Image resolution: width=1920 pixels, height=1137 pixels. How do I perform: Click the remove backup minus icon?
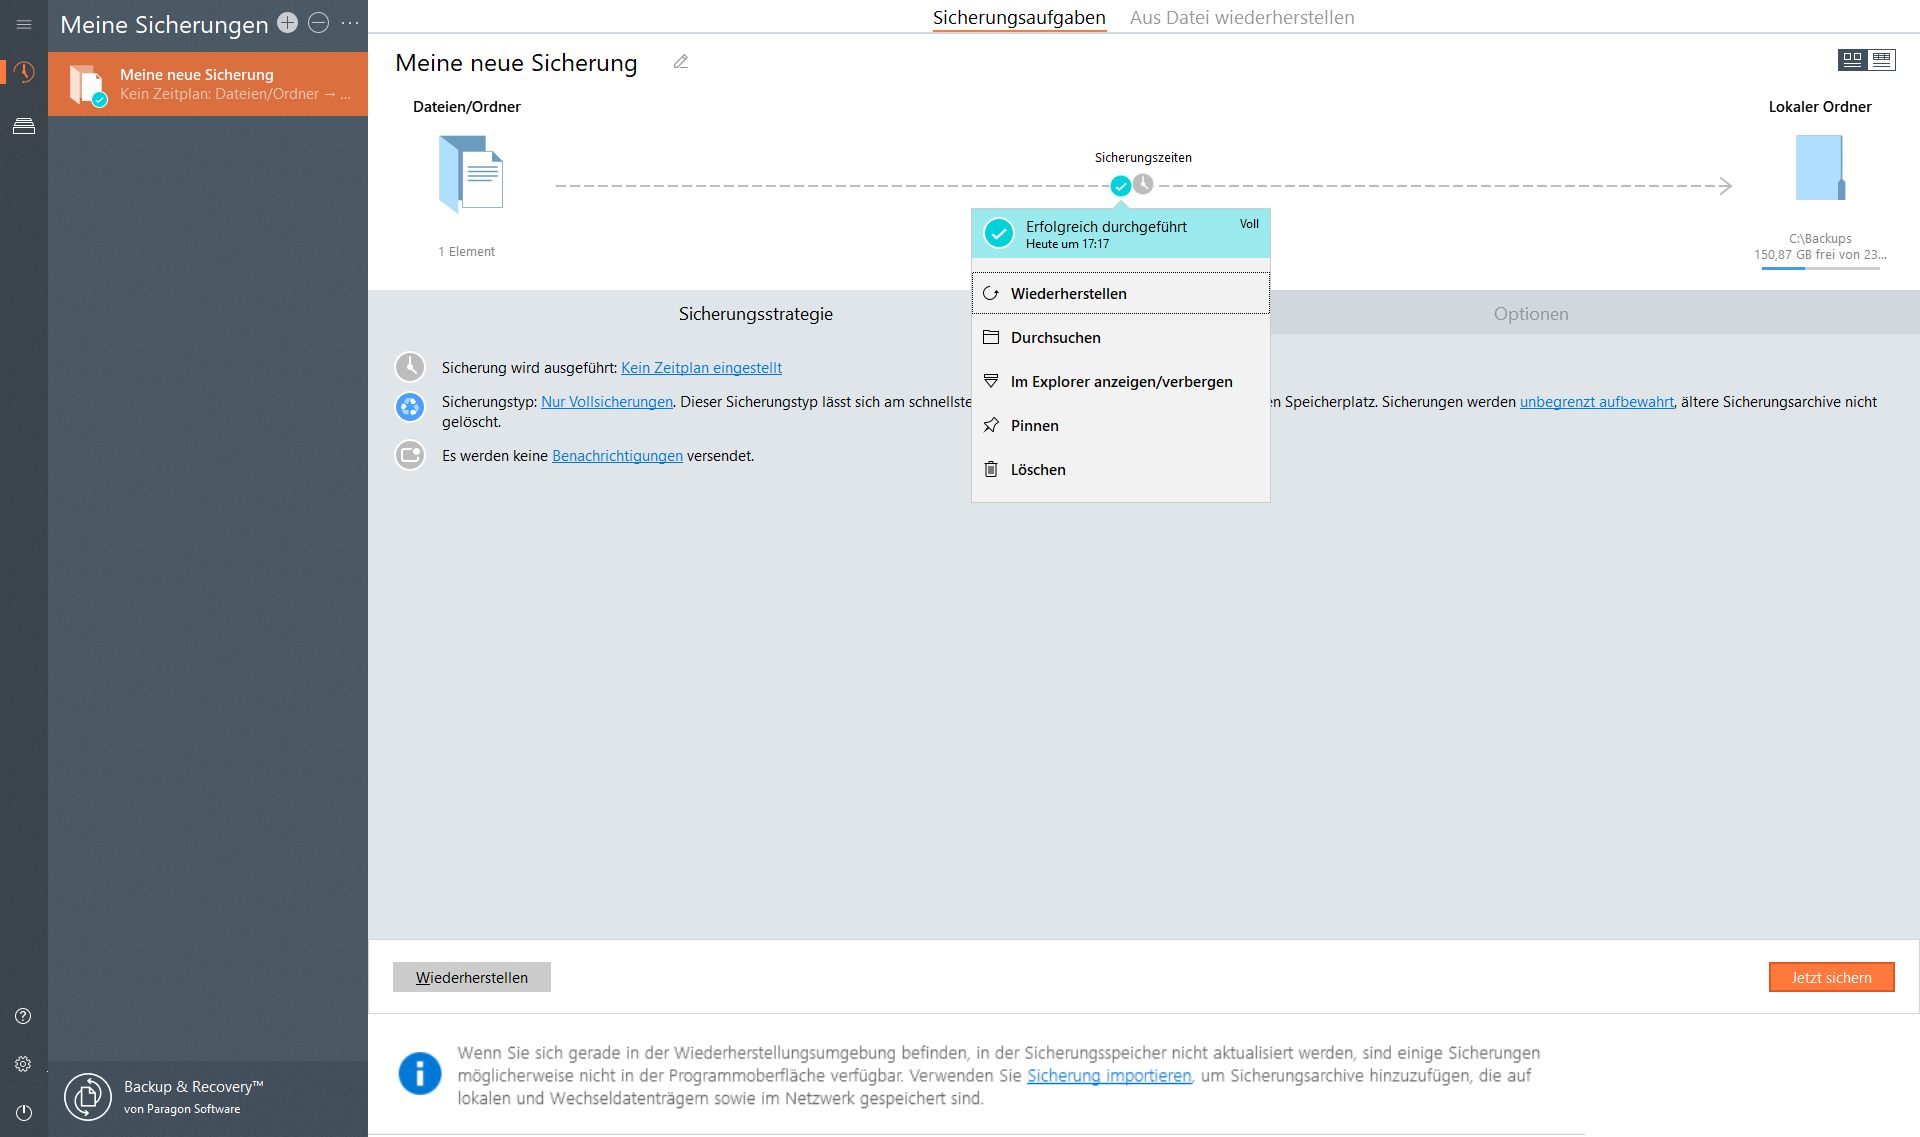click(x=318, y=23)
